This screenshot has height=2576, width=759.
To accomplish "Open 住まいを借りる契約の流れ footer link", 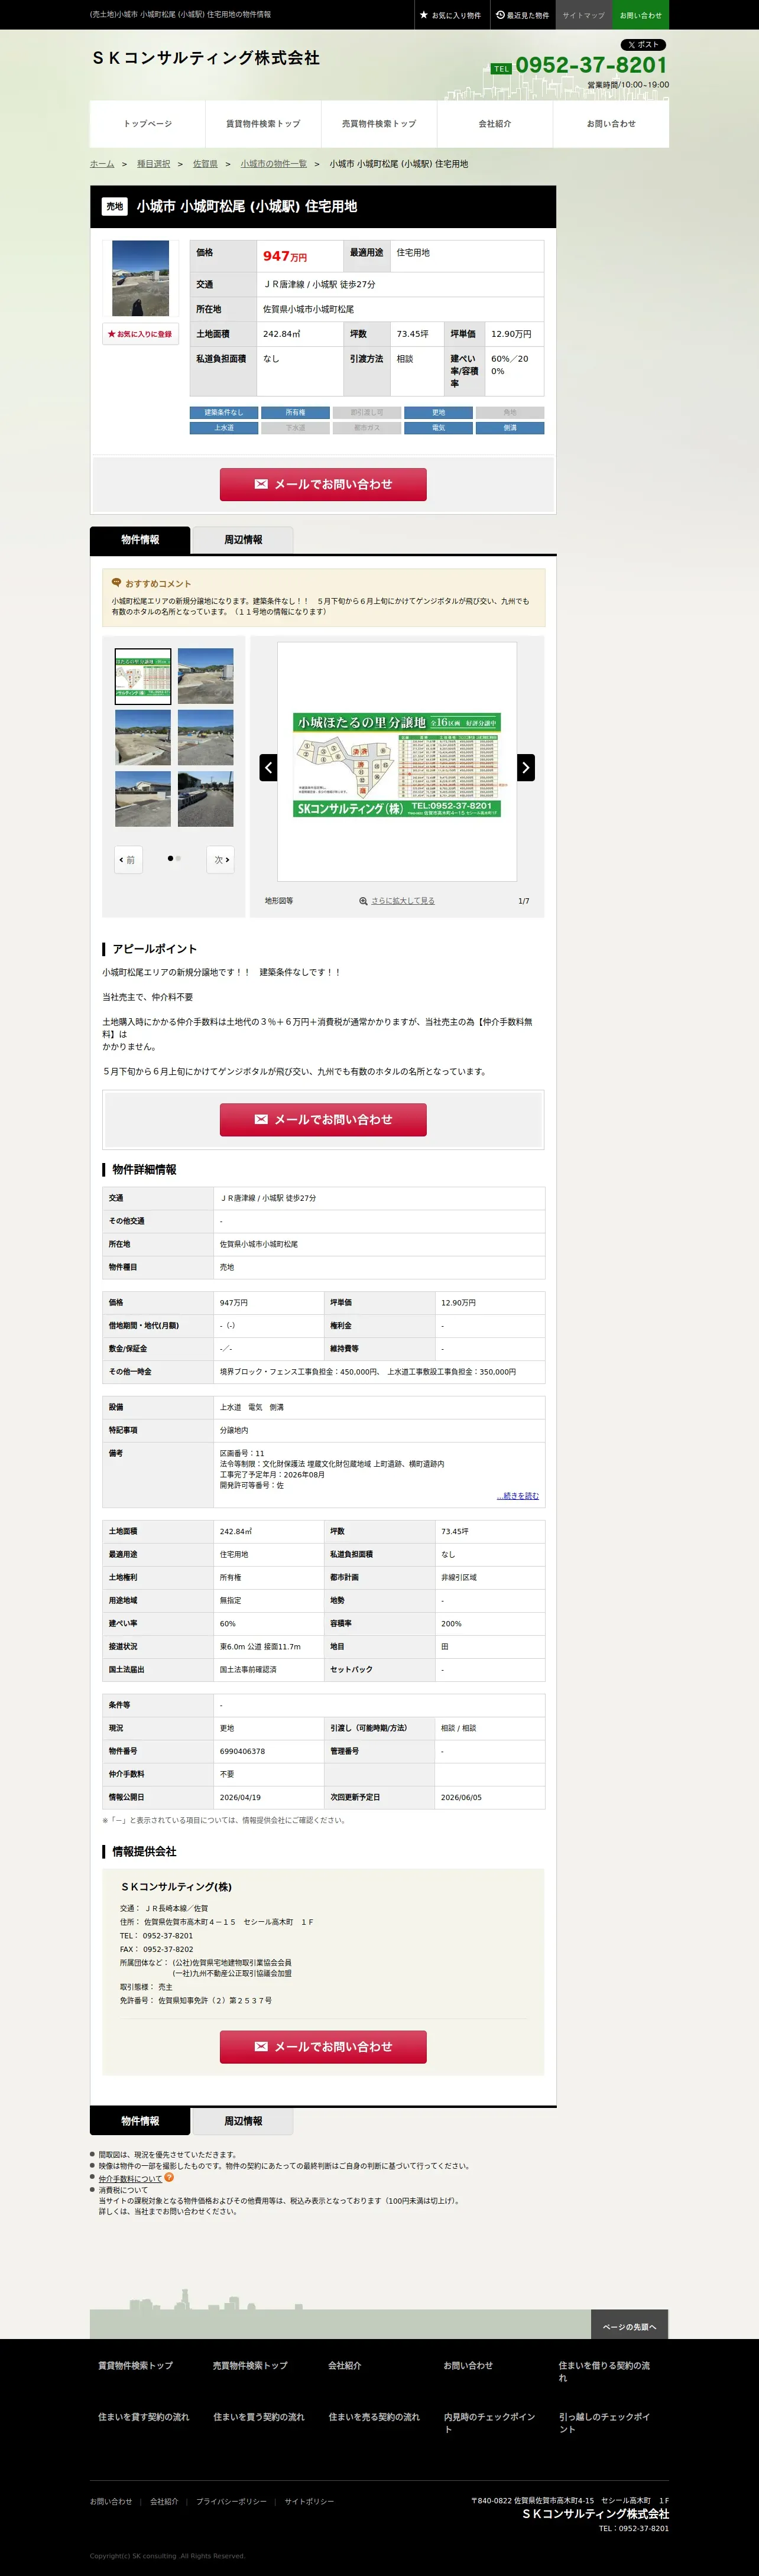I will pyautogui.click(x=604, y=2371).
